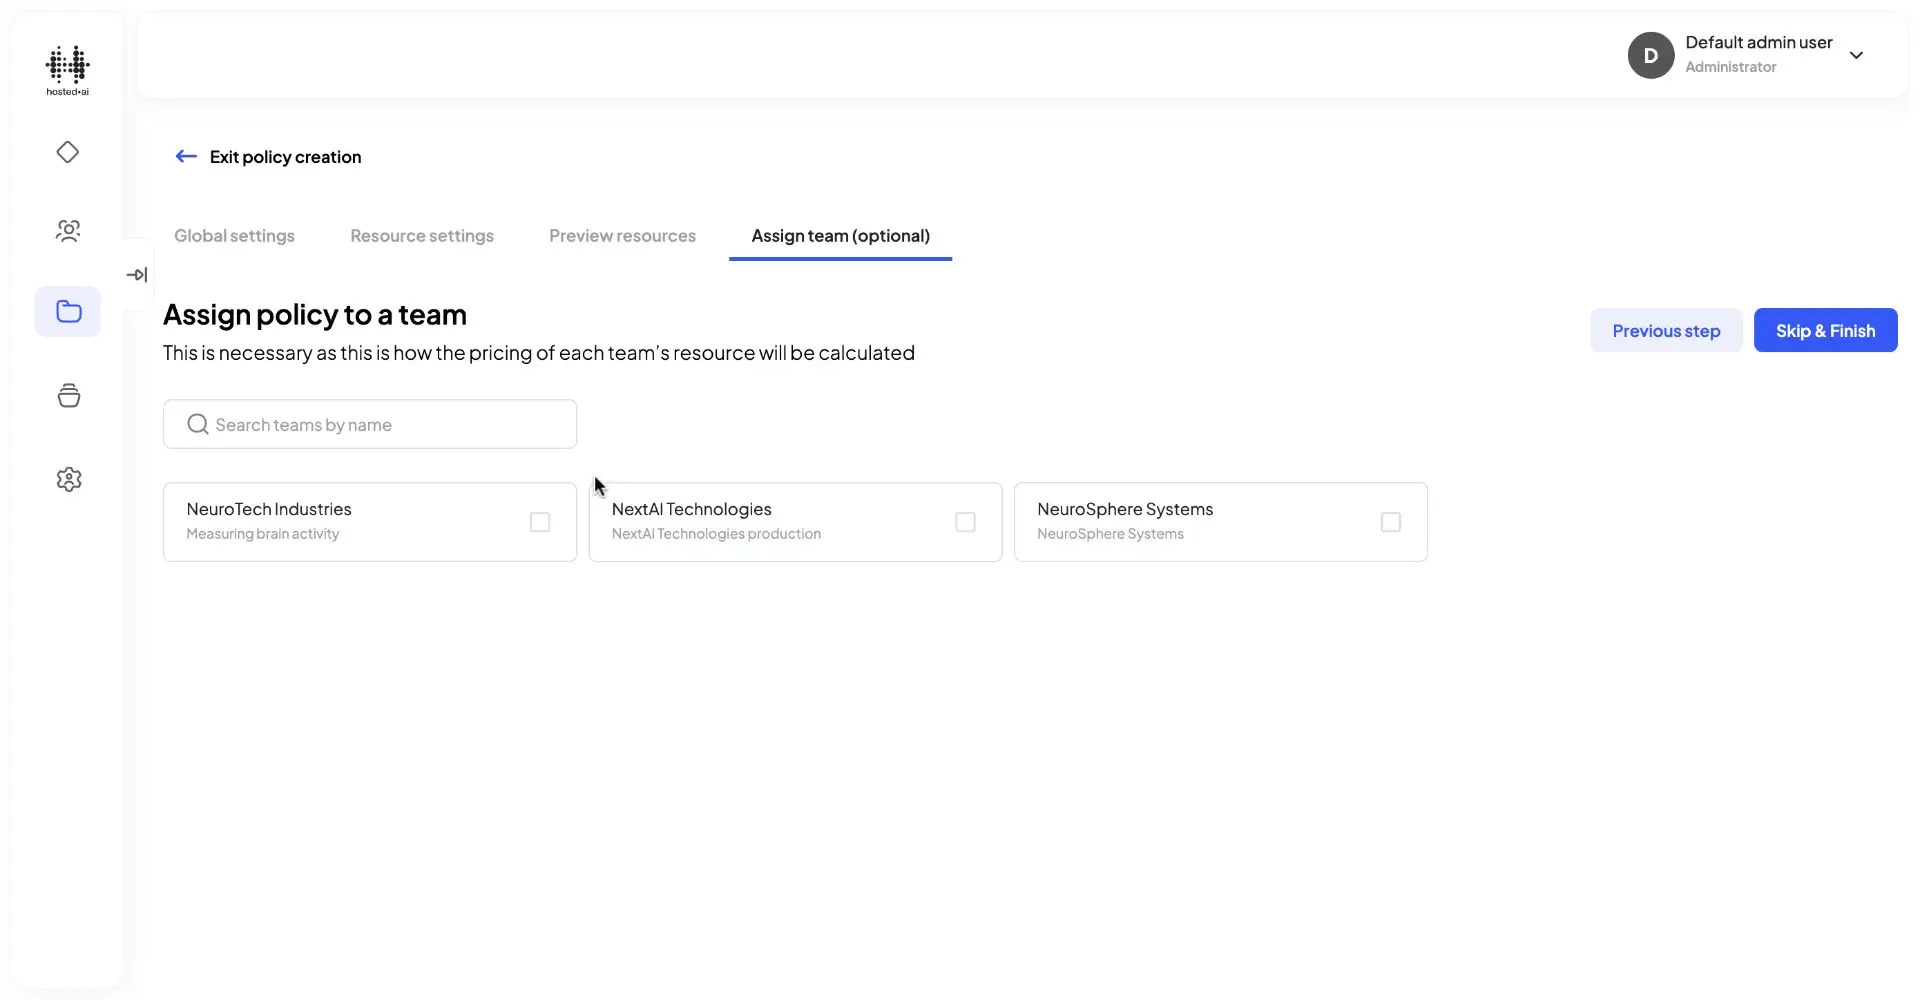Click the Skip & Finish button
The image size is (1920, 1000).
1826,330
